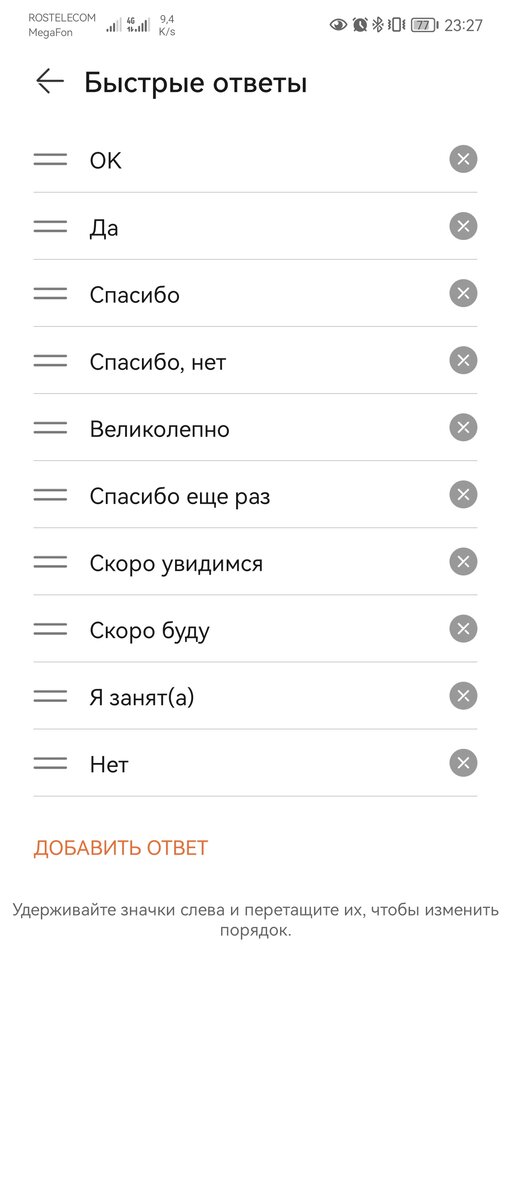The width and height of the screenshot is (511, 1200).
Task: Edit the "Скоро буду" reply text
Action: tap(150, 631)
